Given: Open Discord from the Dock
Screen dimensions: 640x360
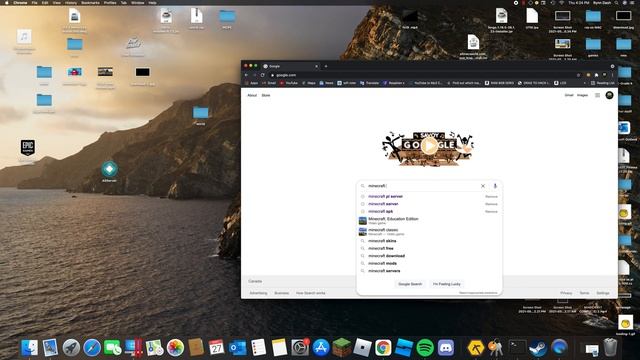Looking at the screenshot, I should [446, 348].
